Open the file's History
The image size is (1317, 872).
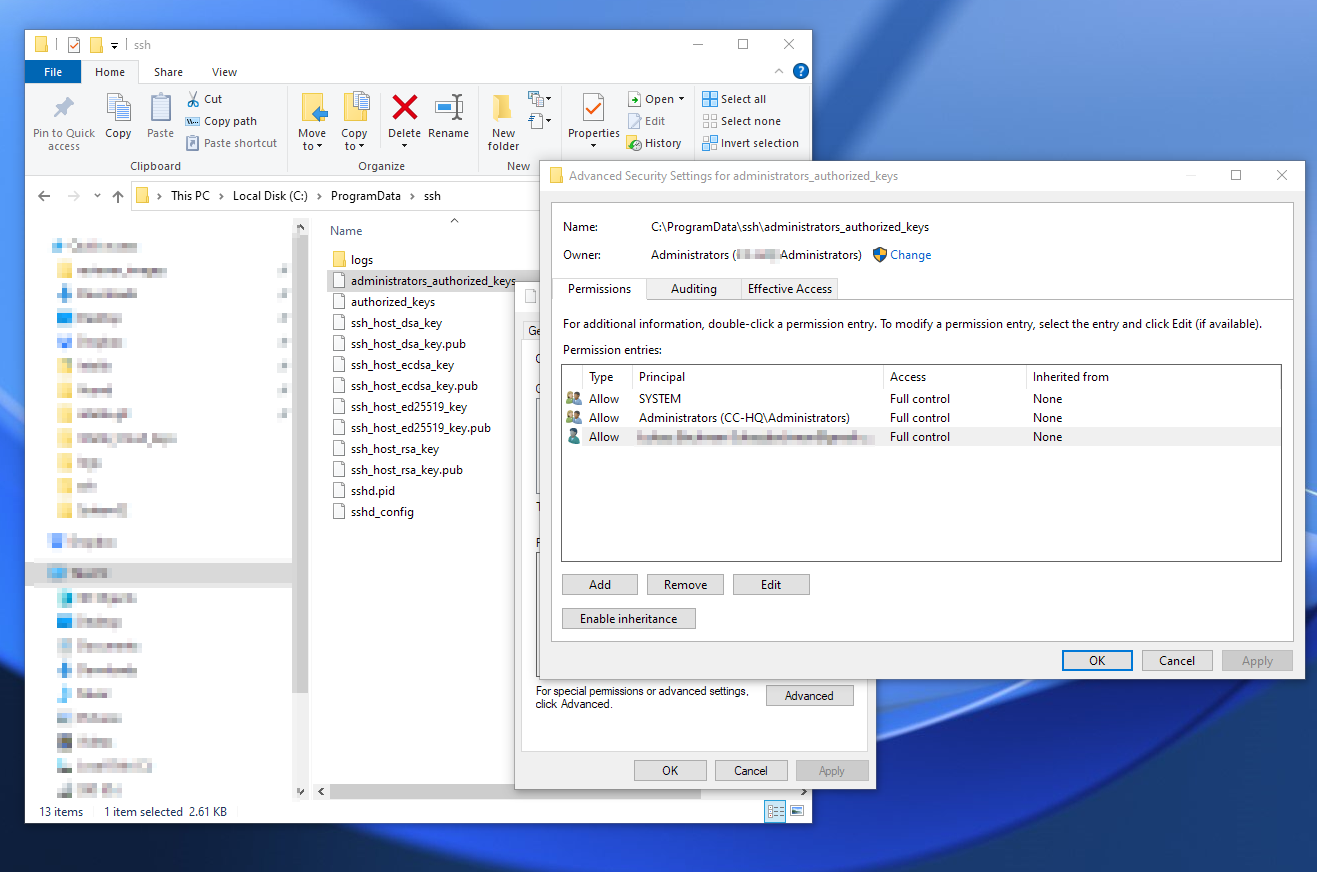tap(654, 142)
